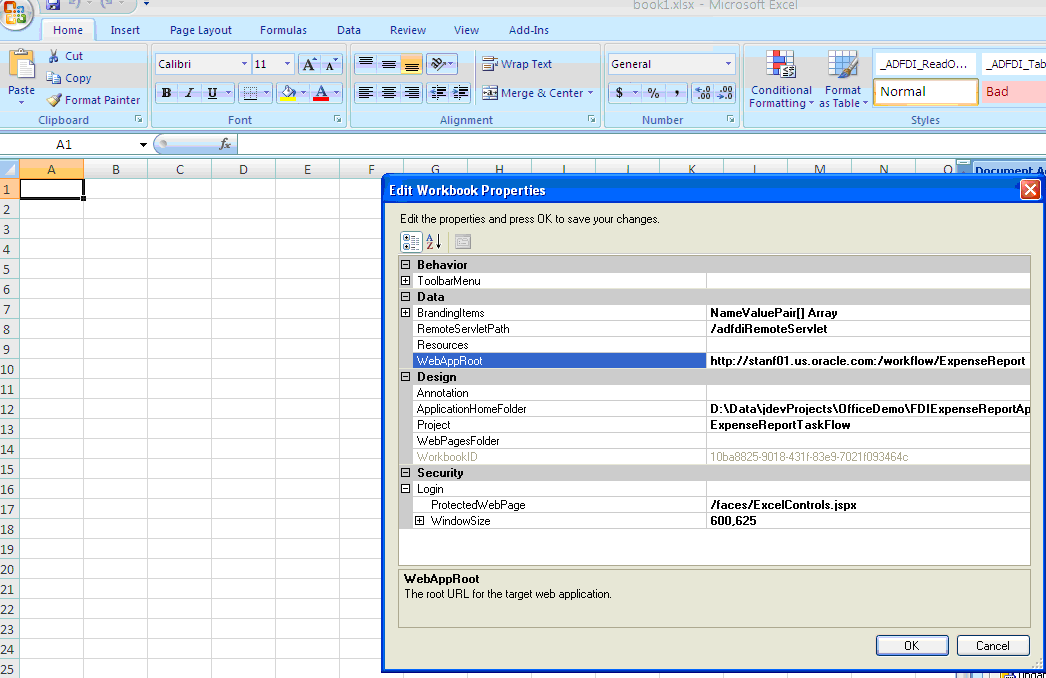Click the Categorized view icon in dialog
Image resolution: width=1046 pixels, height=678 pixels.
411,242
